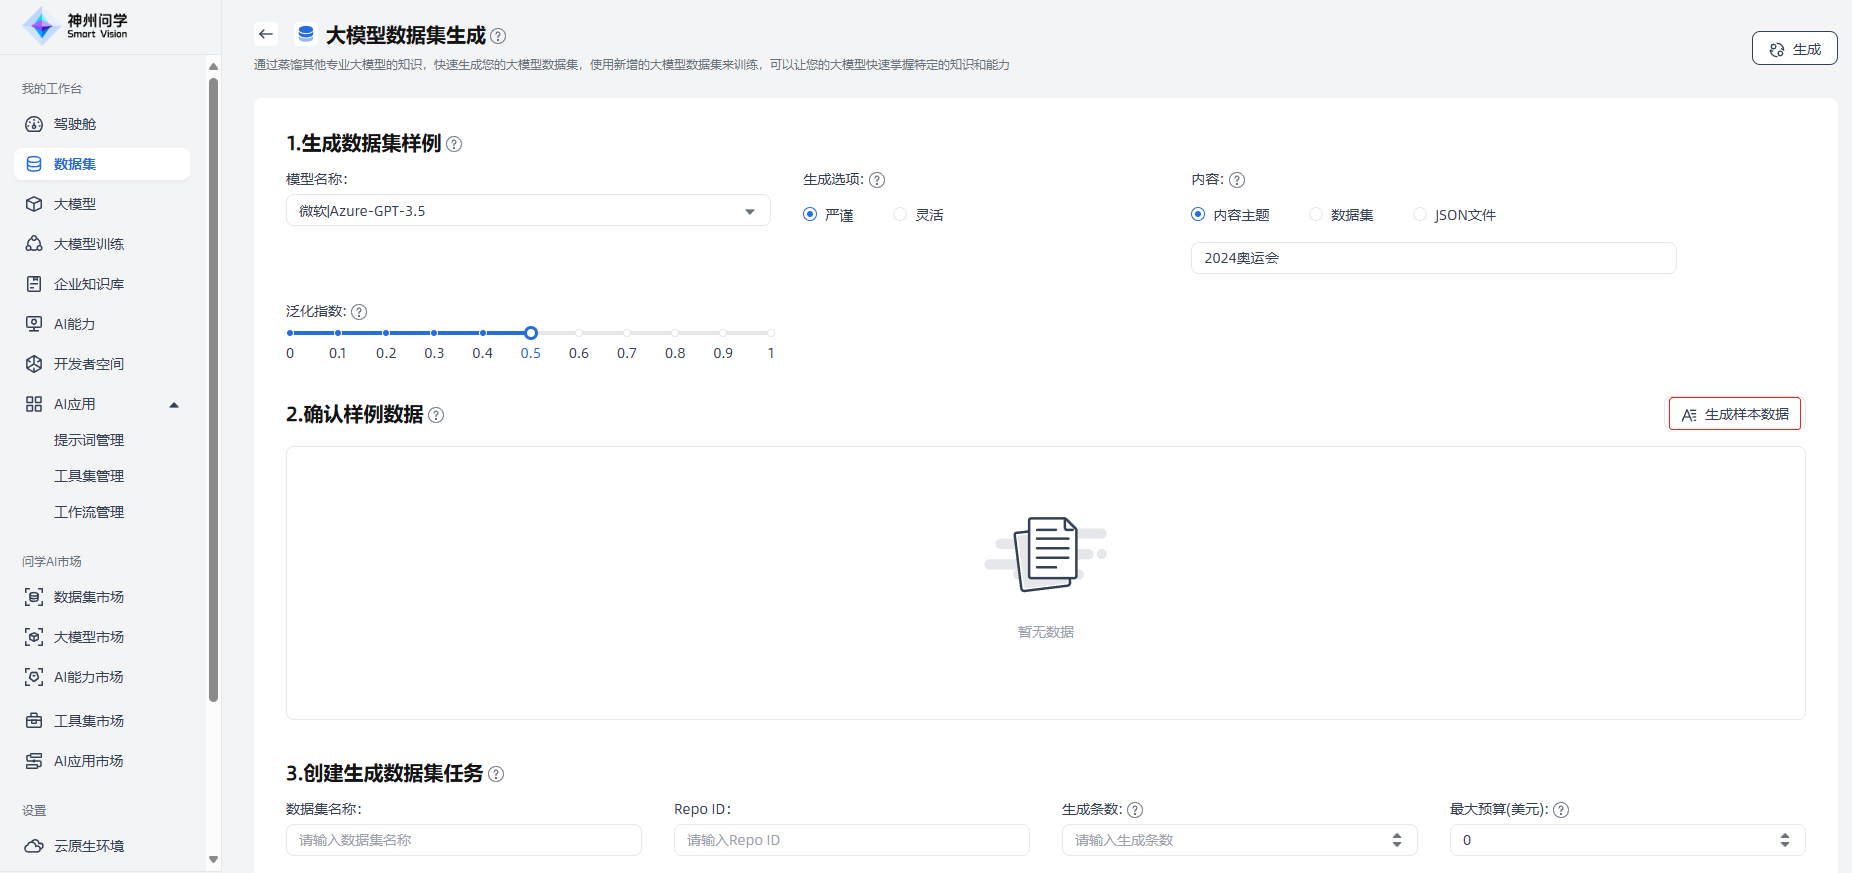Screen dimensions: 1852x873
Task: Click help icon next to 1.生成数据集样例
Action: coord(454,144)
